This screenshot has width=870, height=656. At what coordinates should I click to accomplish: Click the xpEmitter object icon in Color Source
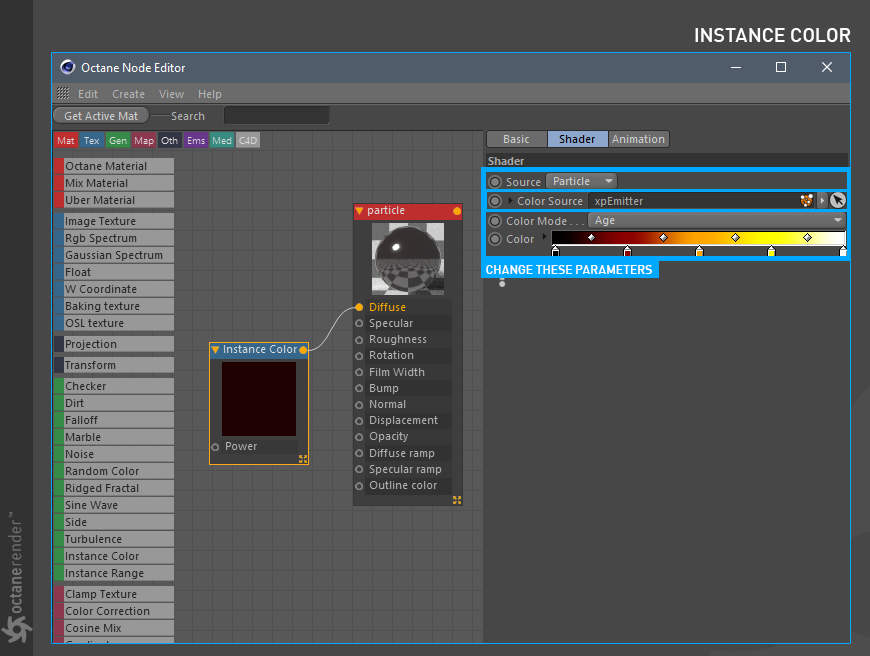807,201
